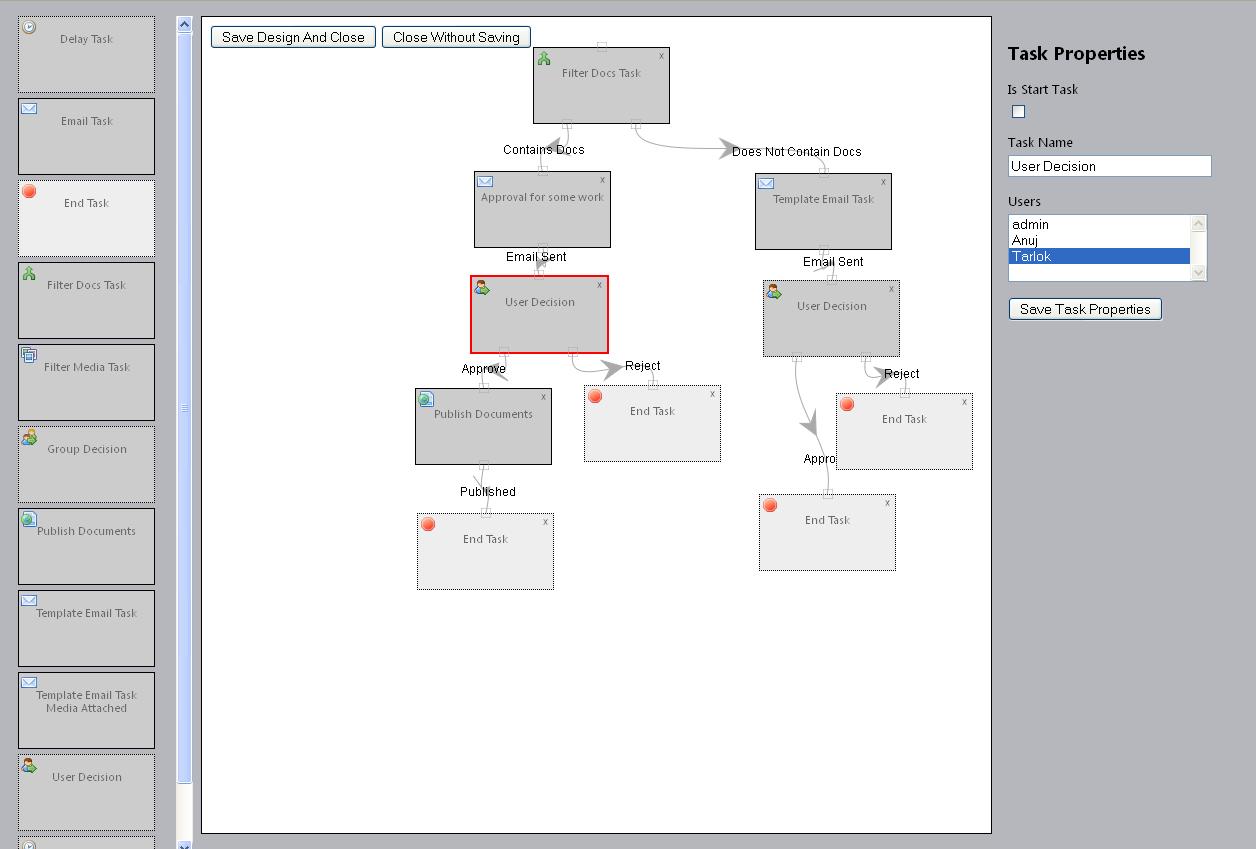Click the Filter Media Task palette icon
The width and height of the screenshot is (1256, 849).
pyautogui.click(x=29, y=355)
